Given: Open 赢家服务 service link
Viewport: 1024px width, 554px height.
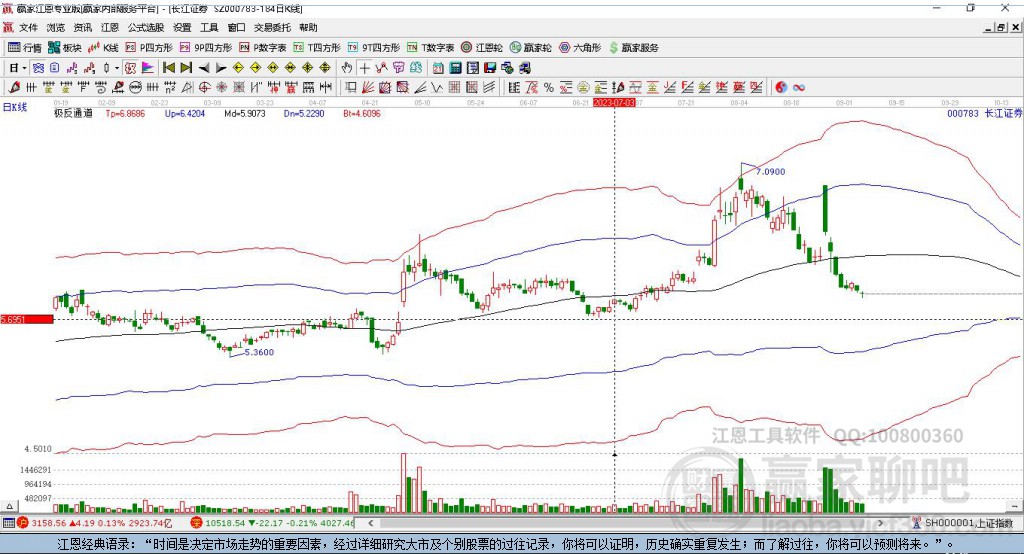Looking at the screenshot, I should coord(634,48).
